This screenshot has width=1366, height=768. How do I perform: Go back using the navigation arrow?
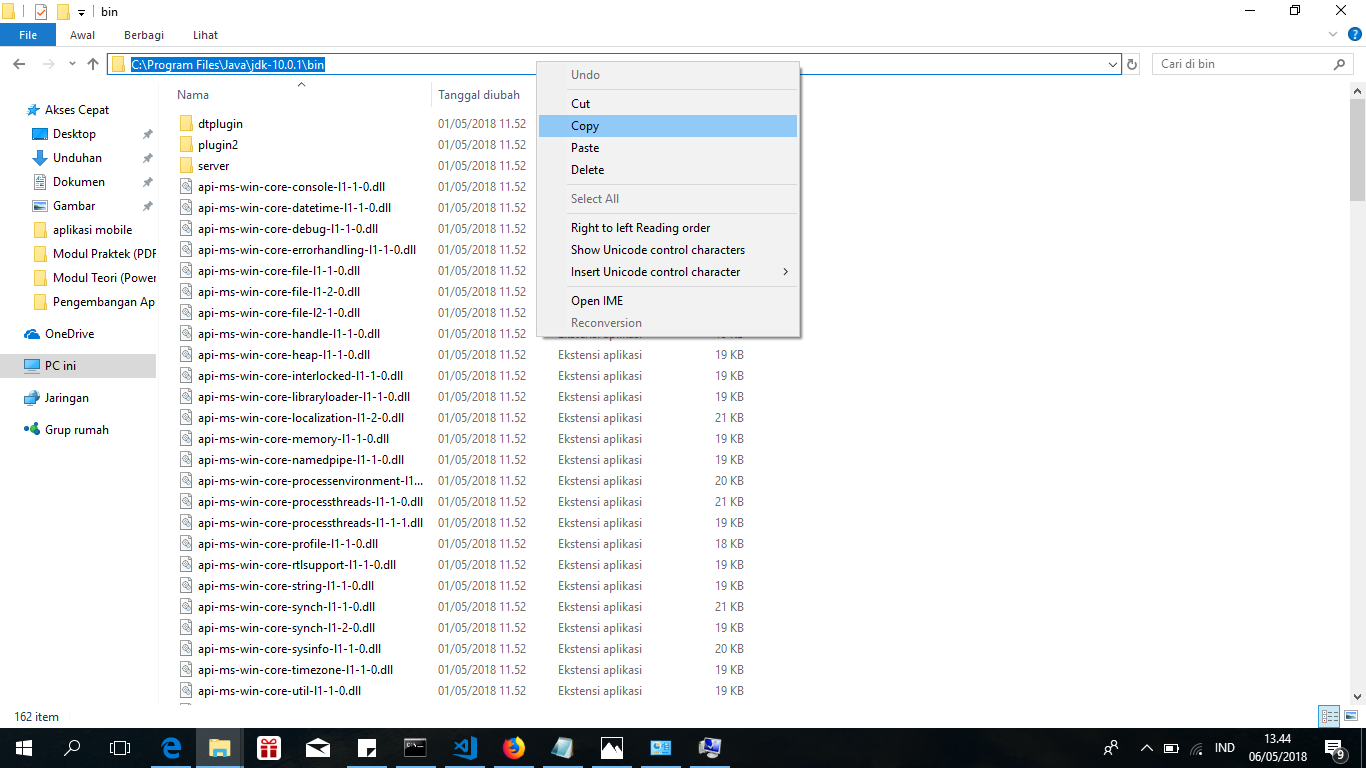click(18, 63)
